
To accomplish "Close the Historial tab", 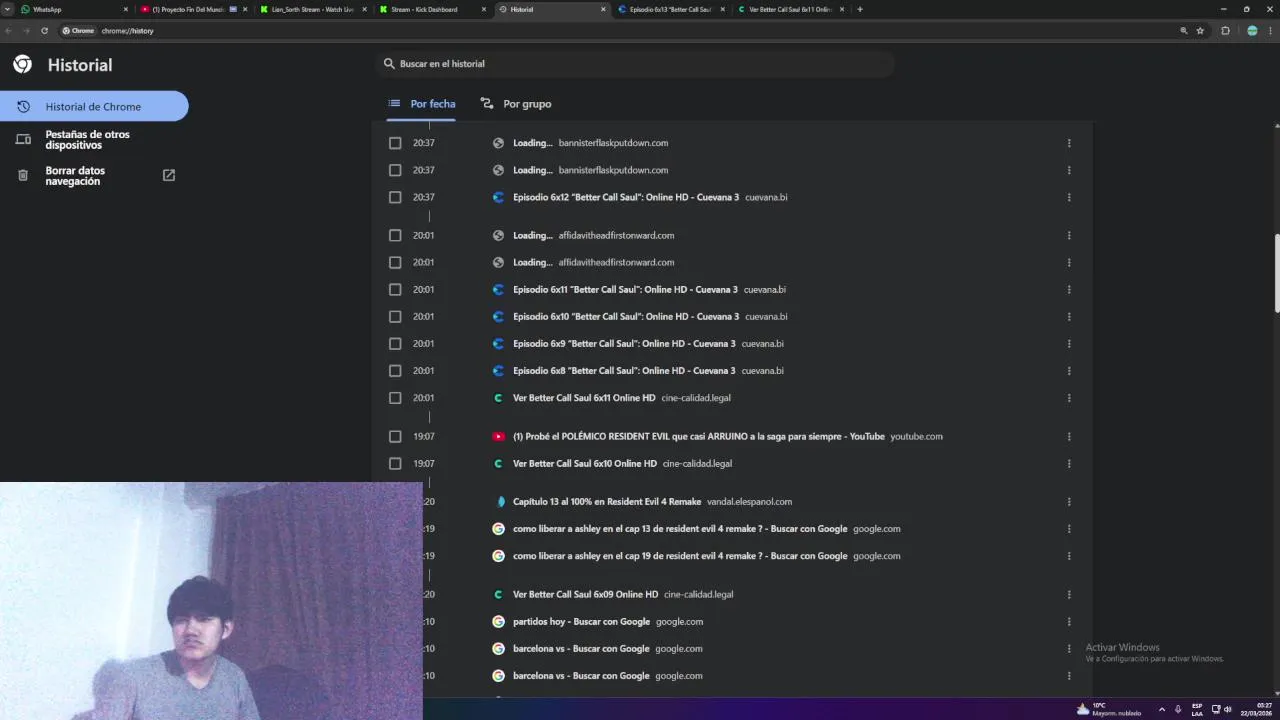I will click(603, 9).
